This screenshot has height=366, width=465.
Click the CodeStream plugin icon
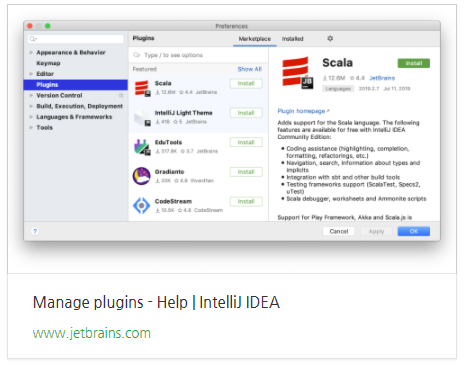[142, 205]
